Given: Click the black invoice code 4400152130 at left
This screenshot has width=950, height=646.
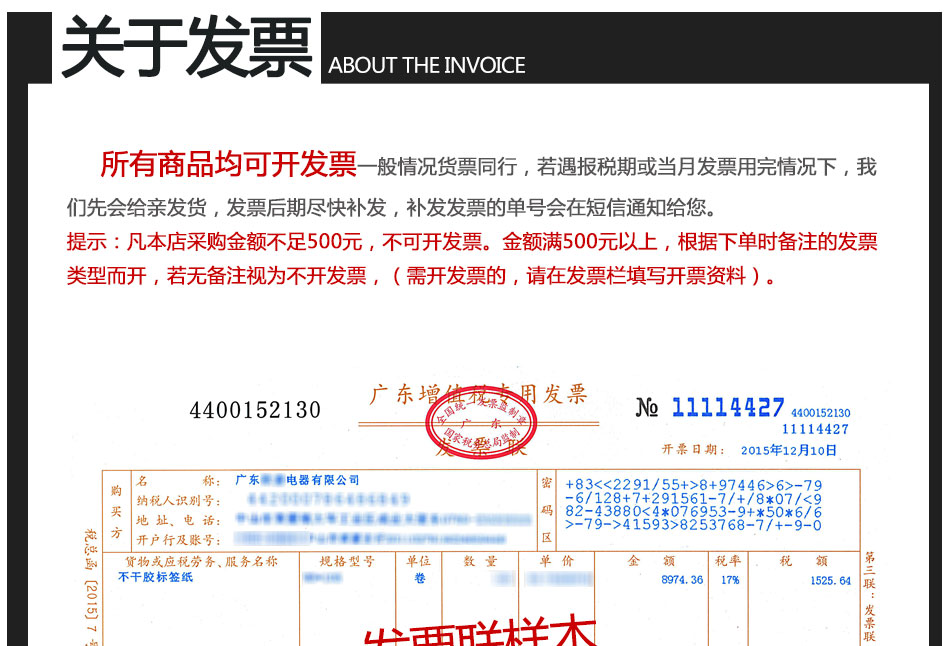Looking at the screenshot, I should (x=255, y=410).
